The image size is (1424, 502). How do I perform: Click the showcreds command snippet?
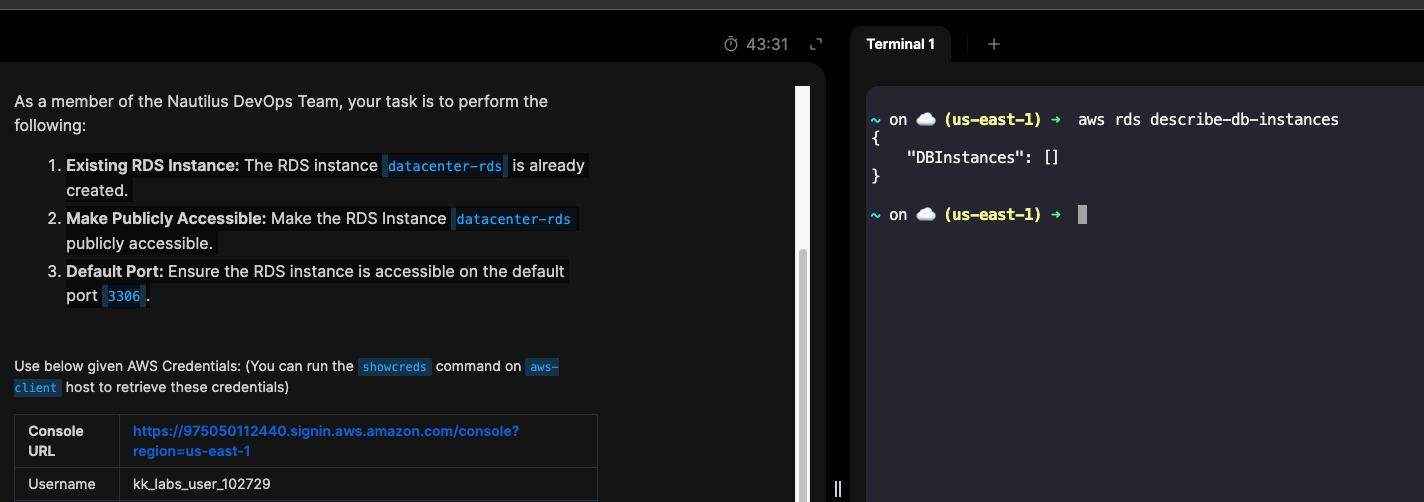(x=394, y=367)
